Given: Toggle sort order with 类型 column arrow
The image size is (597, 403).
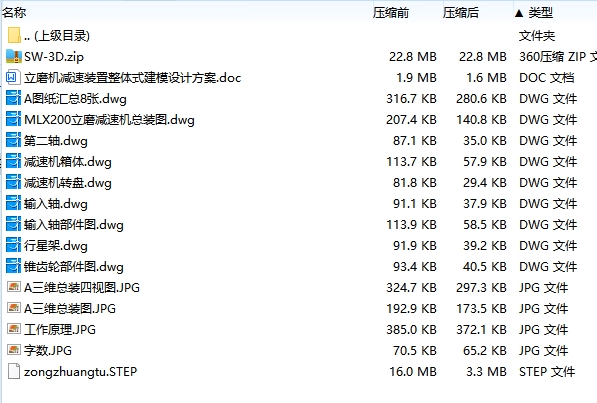Looking at the screenshot, I should click(519, 13).
